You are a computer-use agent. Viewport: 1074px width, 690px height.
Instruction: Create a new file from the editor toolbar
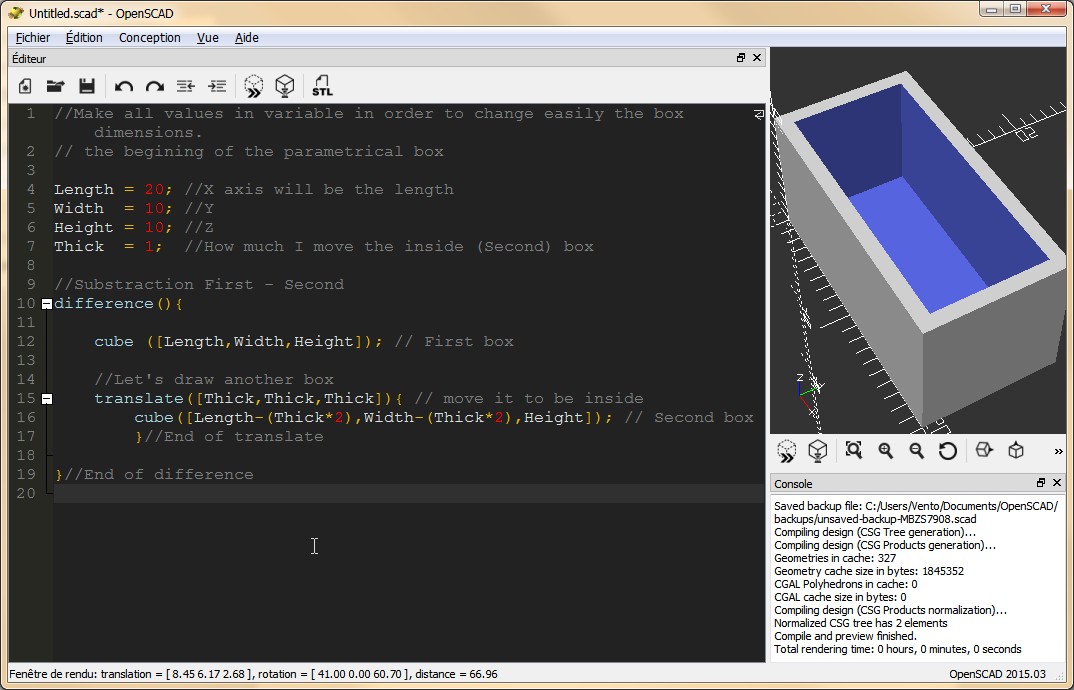tap(25, 86)
